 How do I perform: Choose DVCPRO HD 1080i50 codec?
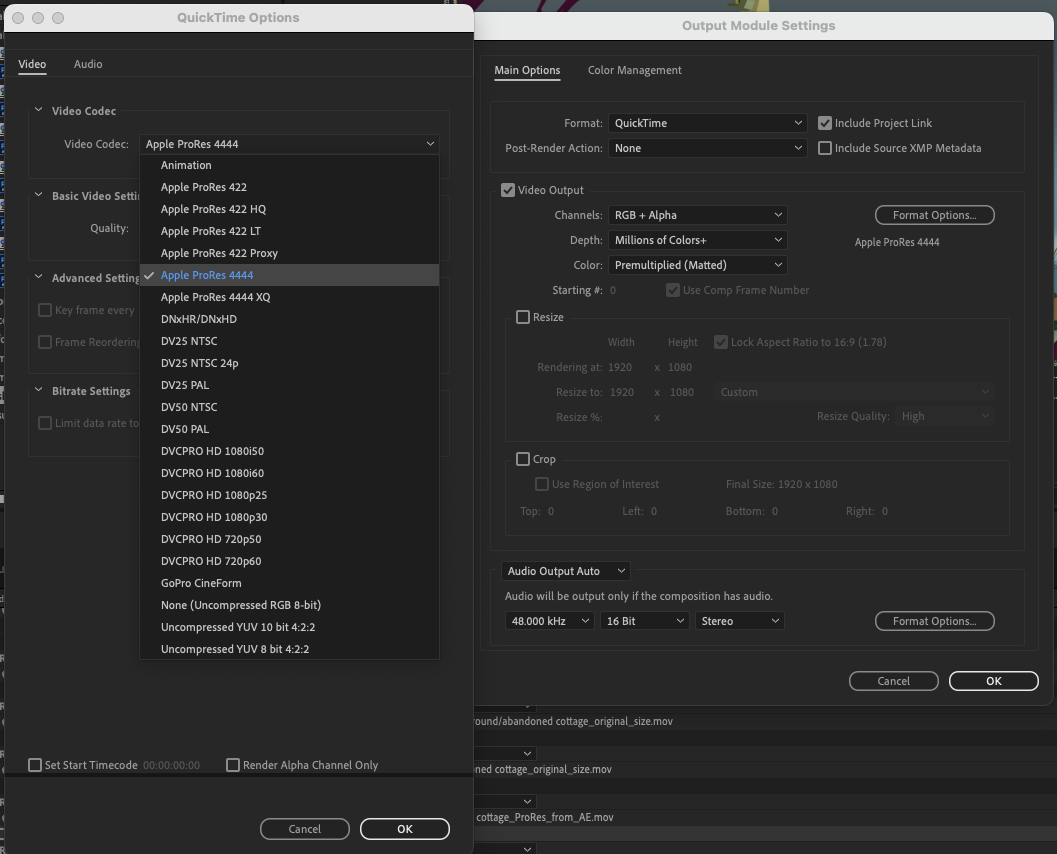point(289,451)
